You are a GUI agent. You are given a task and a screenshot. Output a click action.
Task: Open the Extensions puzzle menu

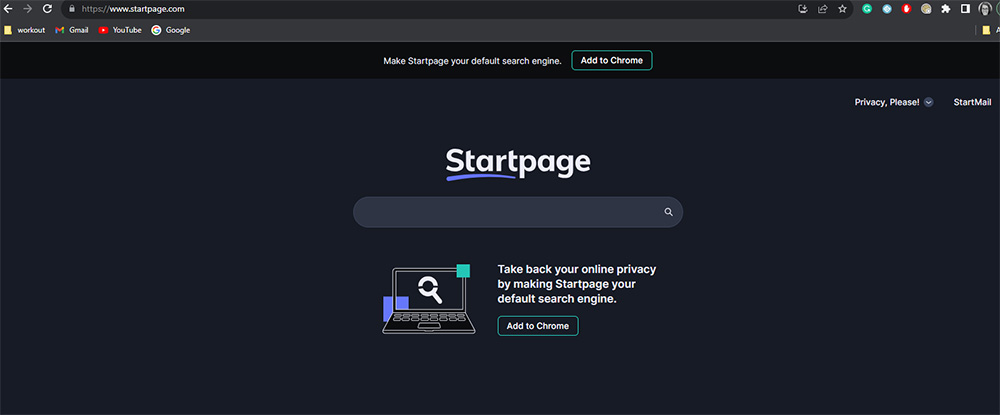[946, 9]
